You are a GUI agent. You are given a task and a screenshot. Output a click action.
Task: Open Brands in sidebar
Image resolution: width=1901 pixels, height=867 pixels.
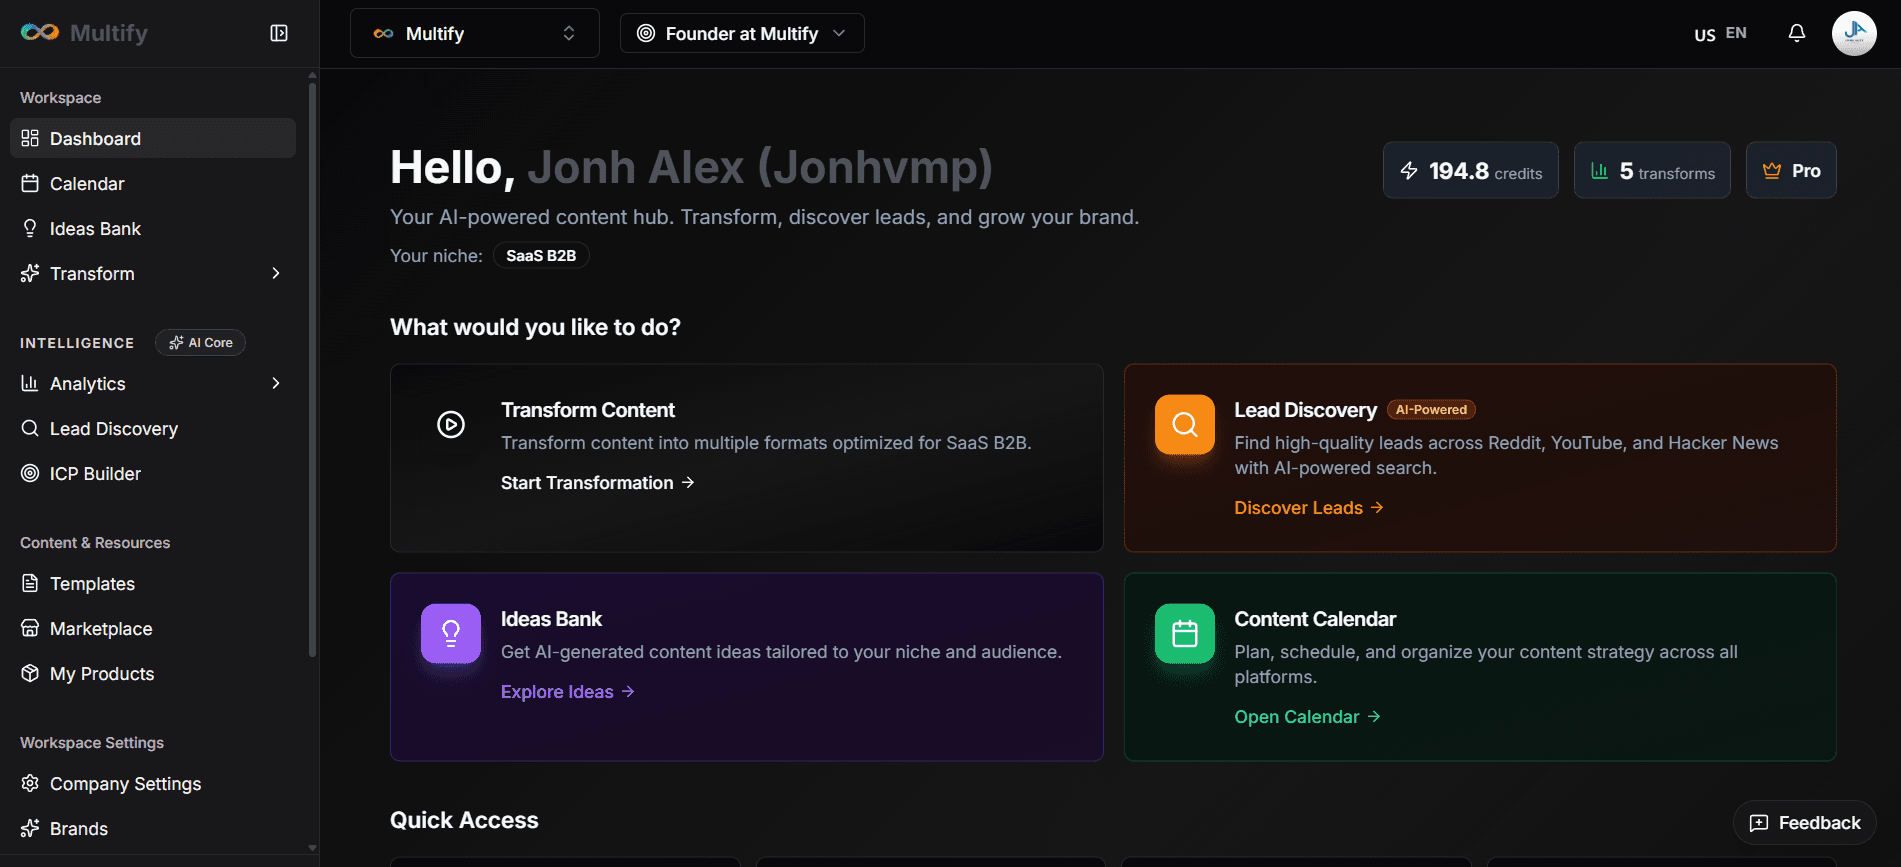[x=153, y=828]
